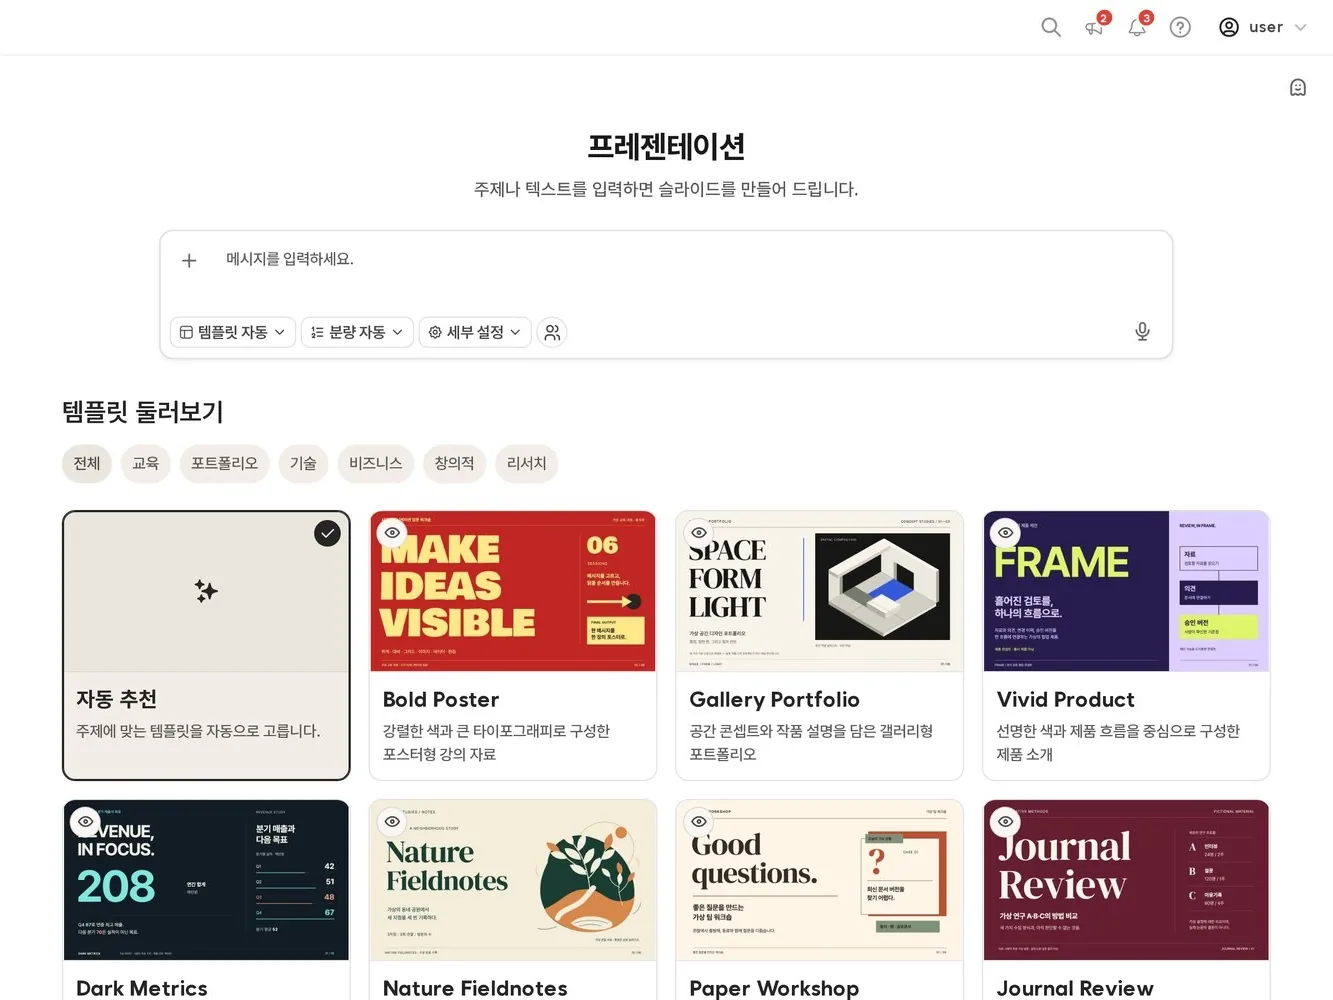Open the 분량 자동 dropdown
The height and width of the screenshot is (1000, 1333).
pos(357,332)
